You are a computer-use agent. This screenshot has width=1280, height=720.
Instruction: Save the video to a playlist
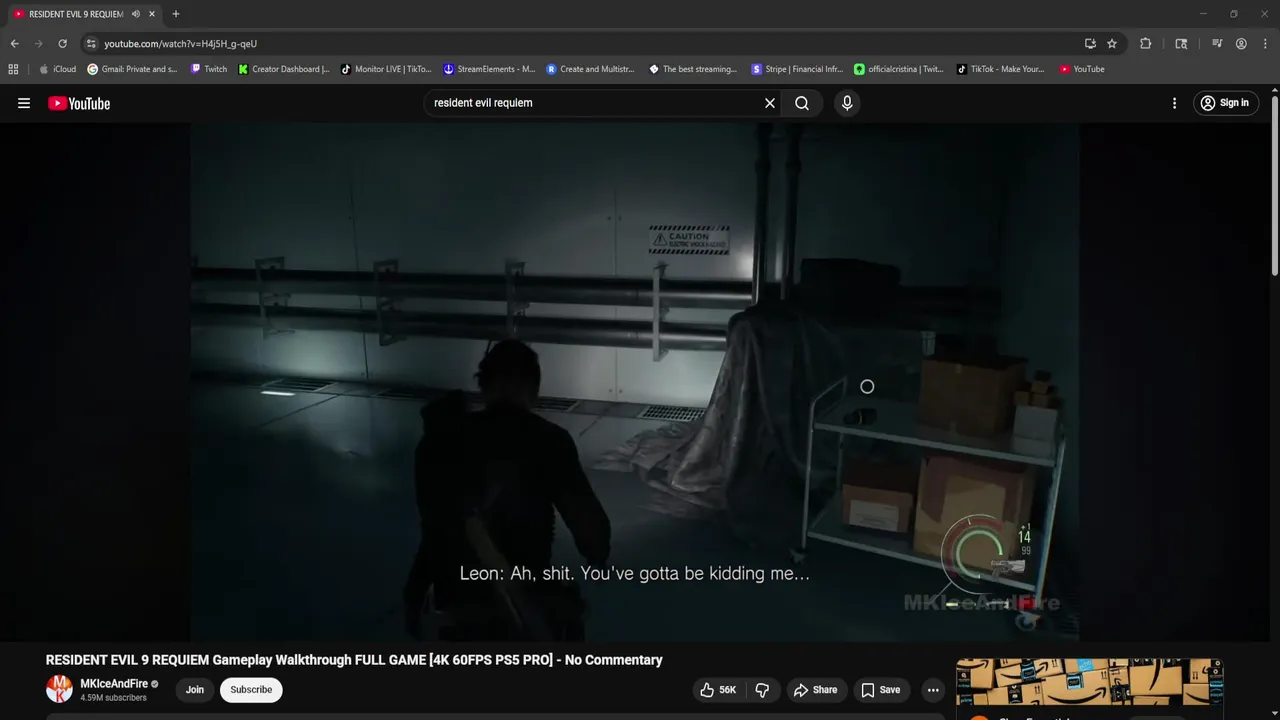880,690
